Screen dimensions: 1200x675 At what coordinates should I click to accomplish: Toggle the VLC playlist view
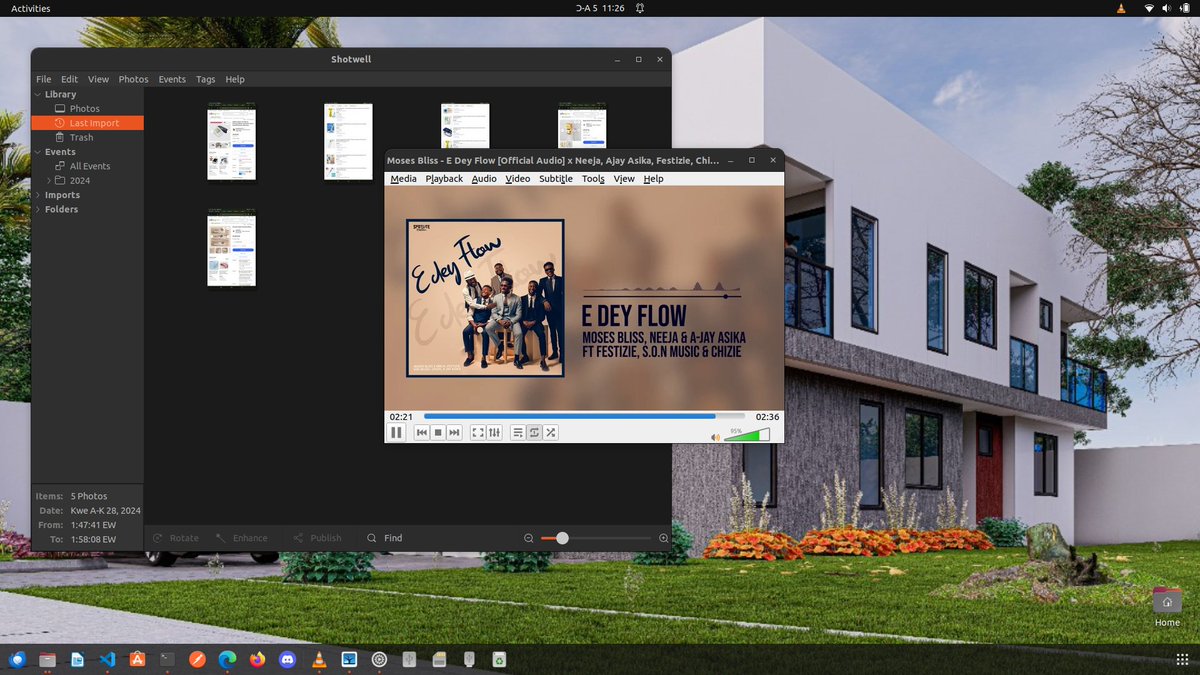click(518, 432)
